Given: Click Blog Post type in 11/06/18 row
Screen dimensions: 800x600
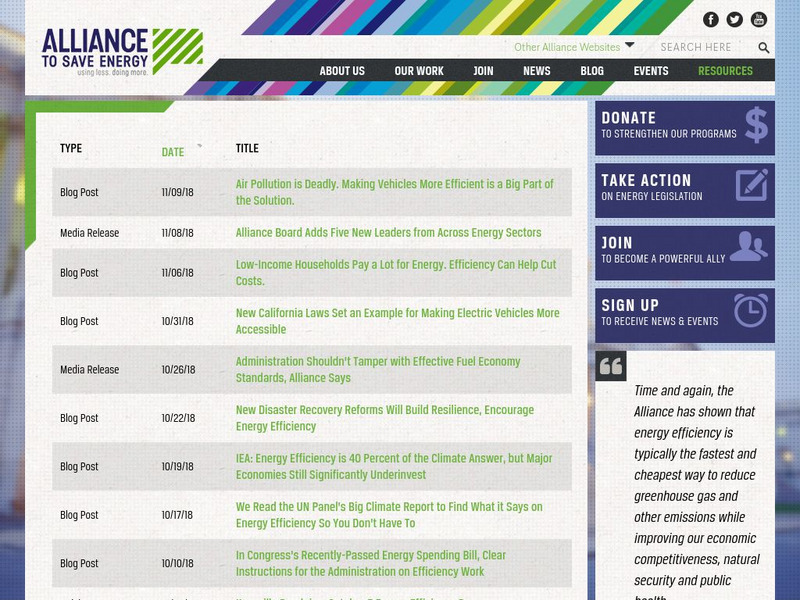Looking at the screenshot, I should tap(79, 272).
